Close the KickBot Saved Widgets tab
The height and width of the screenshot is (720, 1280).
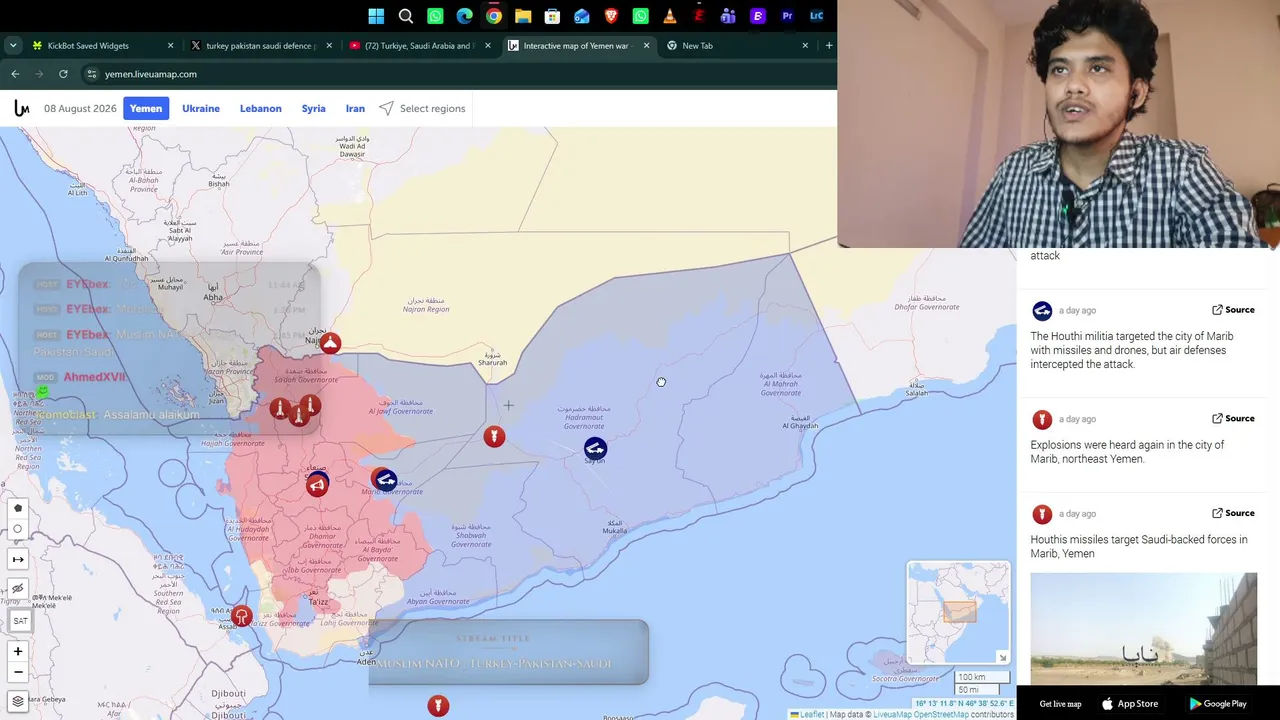(x=170, y=46)
